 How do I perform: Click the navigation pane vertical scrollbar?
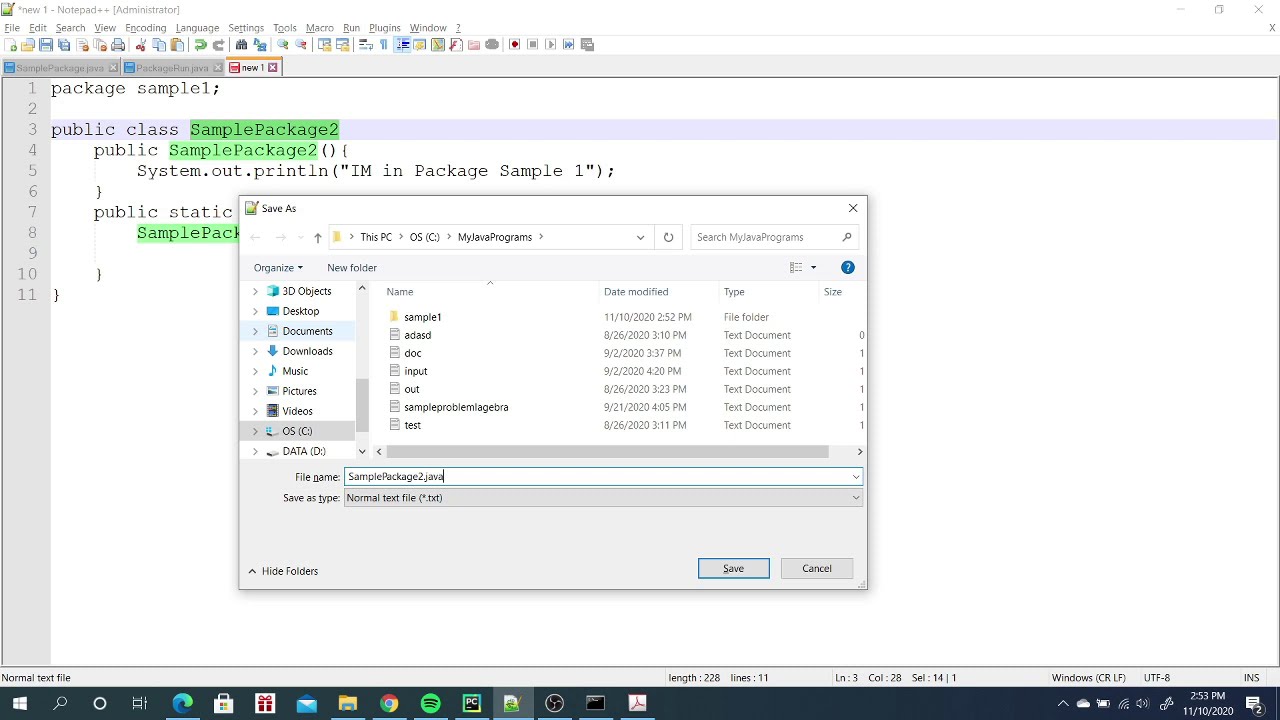point(362,404)
